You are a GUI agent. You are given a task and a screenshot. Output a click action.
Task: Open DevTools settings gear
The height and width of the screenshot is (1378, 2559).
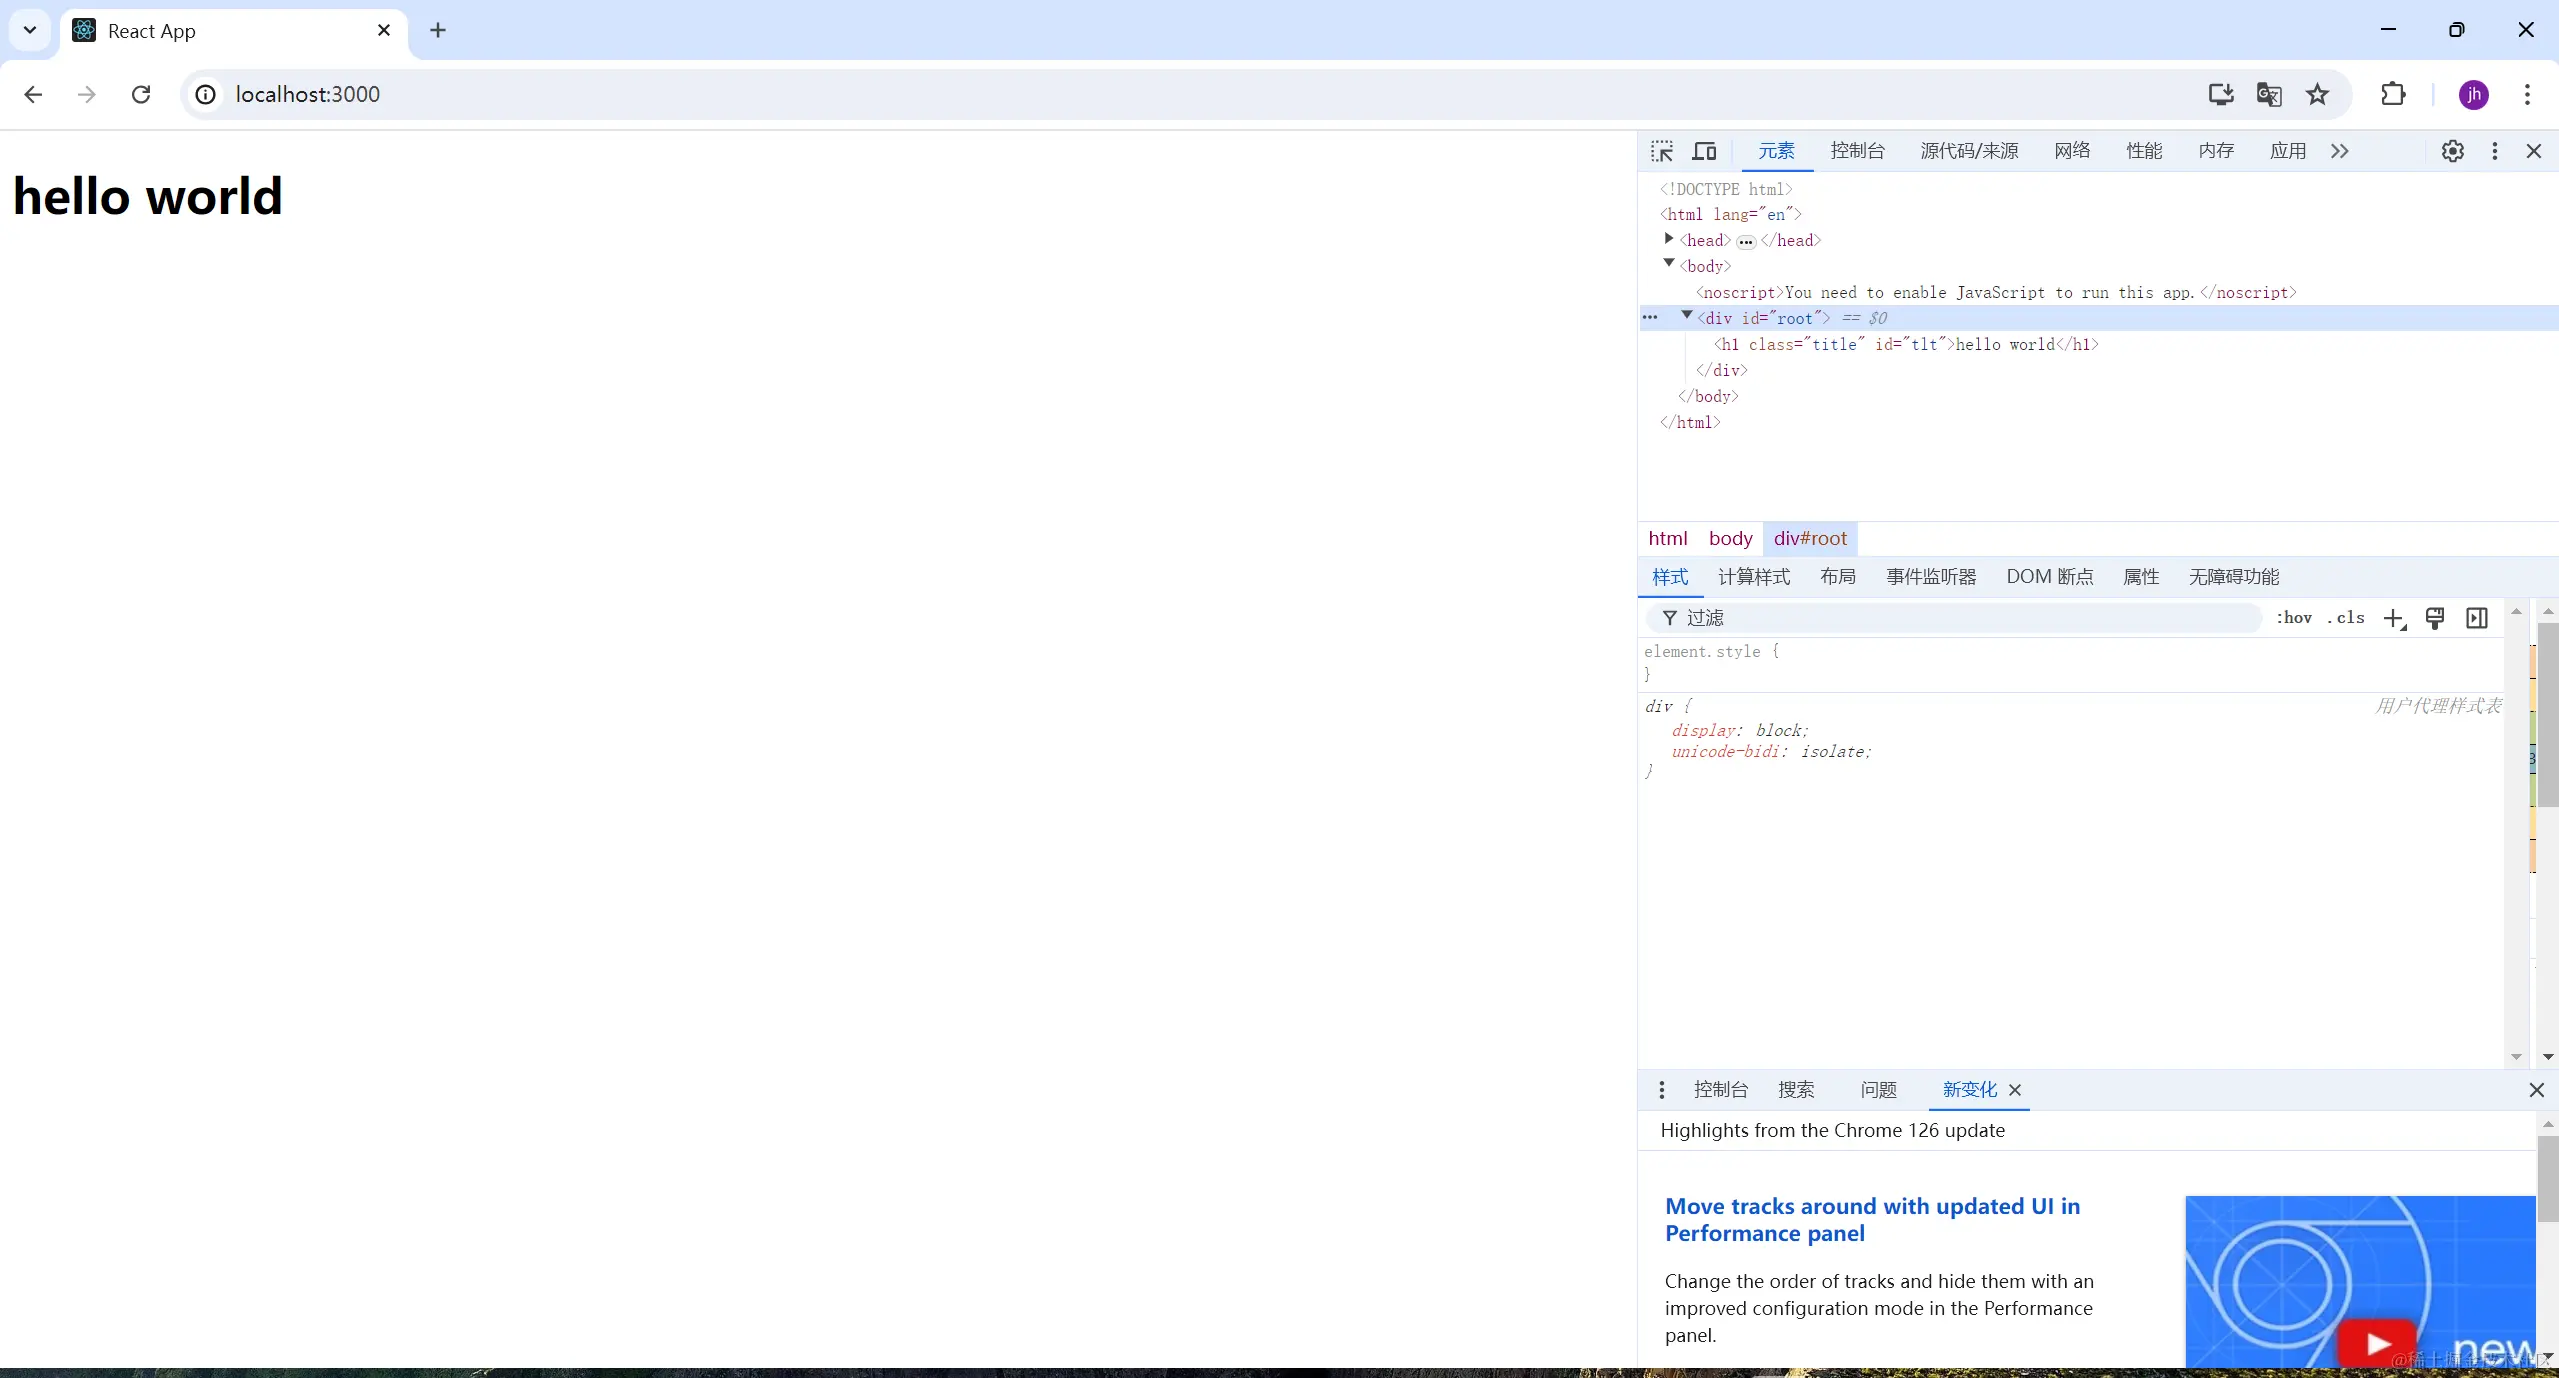point(2452,151)
